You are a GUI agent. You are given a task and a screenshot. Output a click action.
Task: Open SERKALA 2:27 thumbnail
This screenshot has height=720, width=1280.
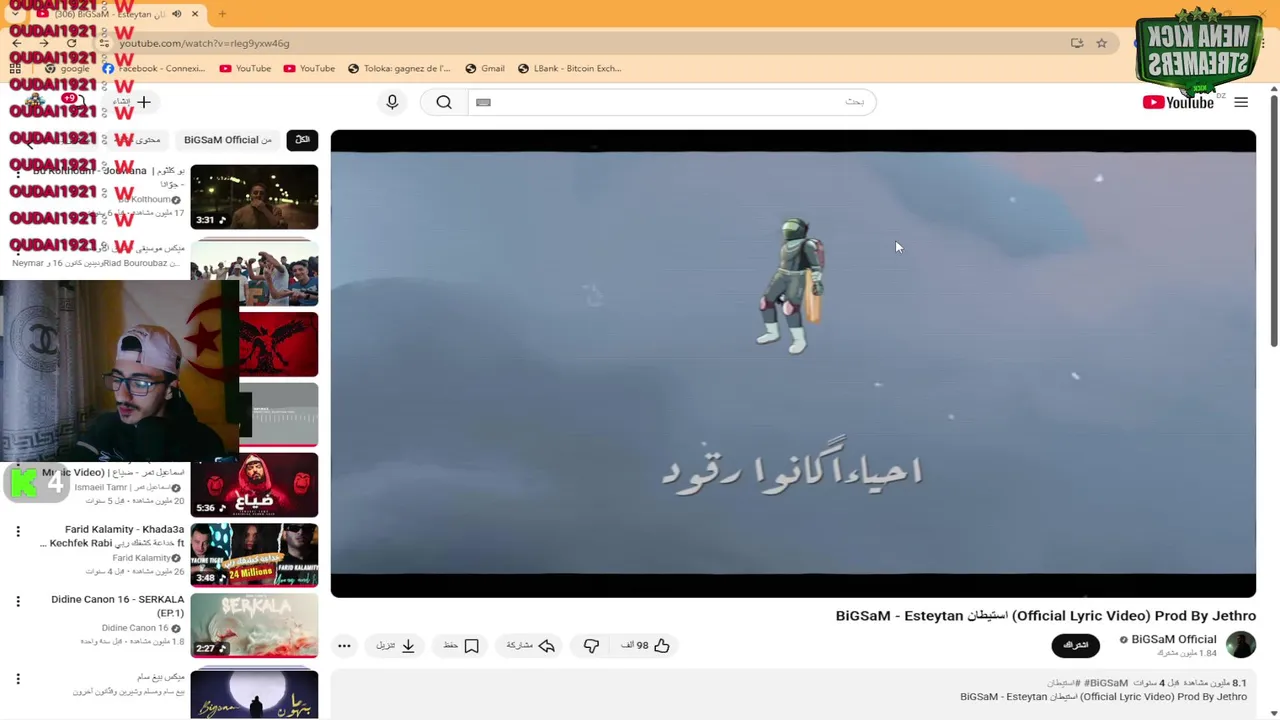pos(254,625)
